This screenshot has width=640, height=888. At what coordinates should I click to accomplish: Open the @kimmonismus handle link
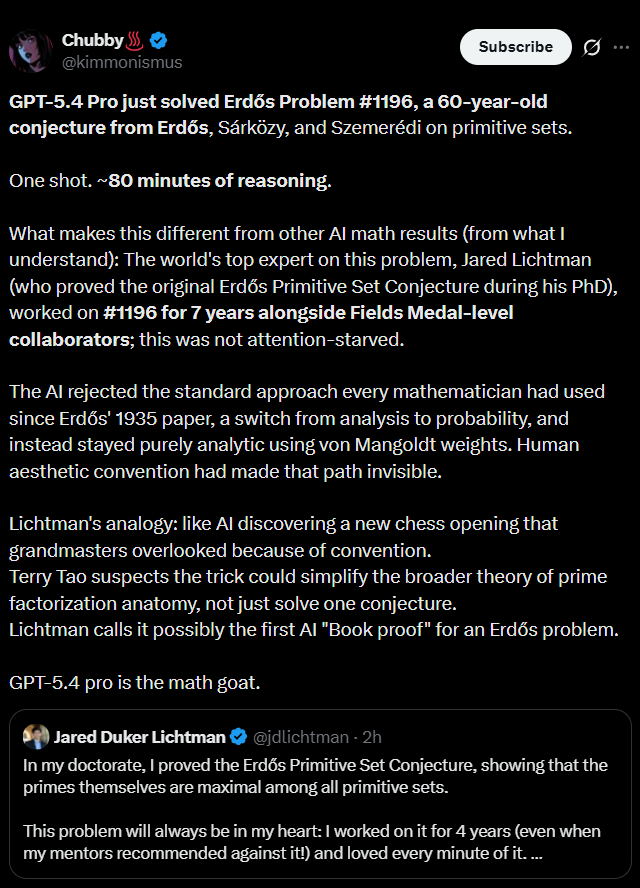click(x=122, y=62)
